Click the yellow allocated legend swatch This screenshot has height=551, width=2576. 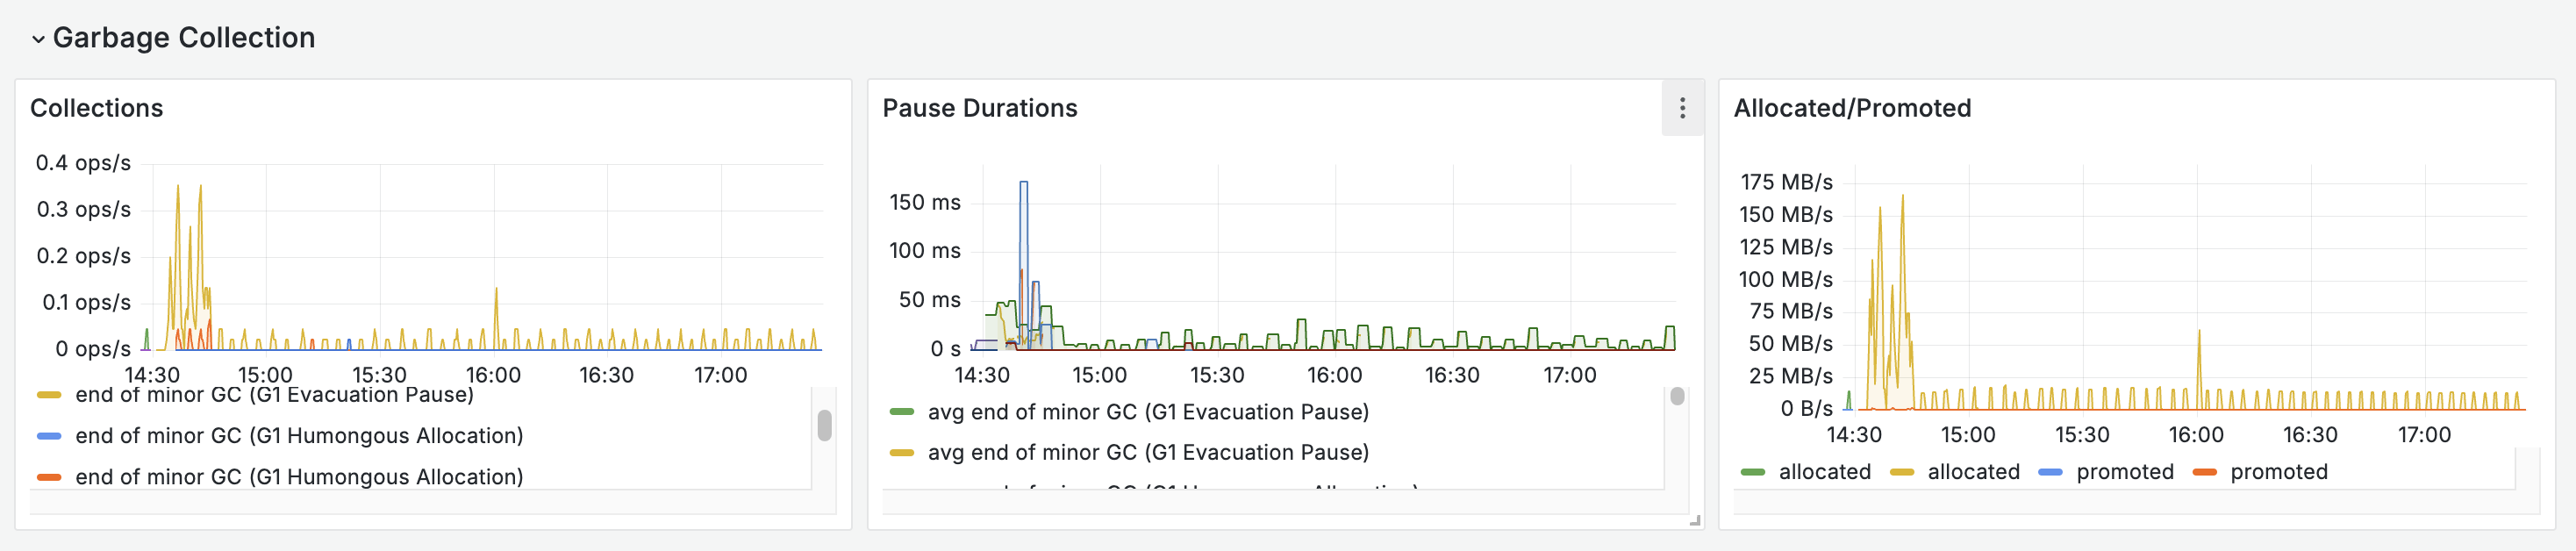(1901, 472)
